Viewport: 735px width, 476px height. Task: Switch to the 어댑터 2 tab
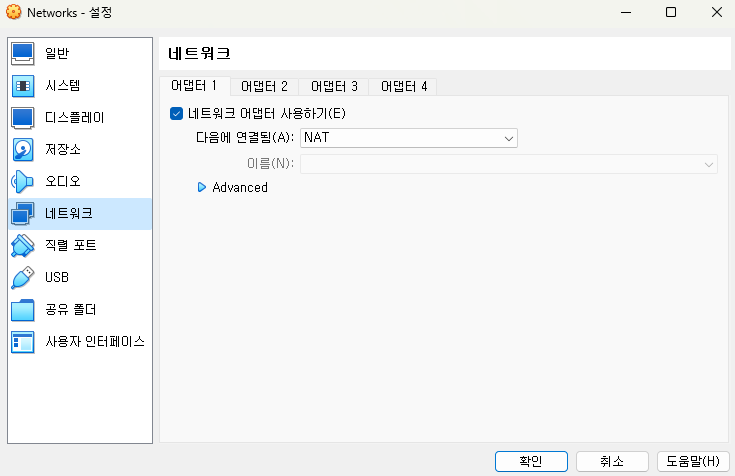tap(264, 86)
